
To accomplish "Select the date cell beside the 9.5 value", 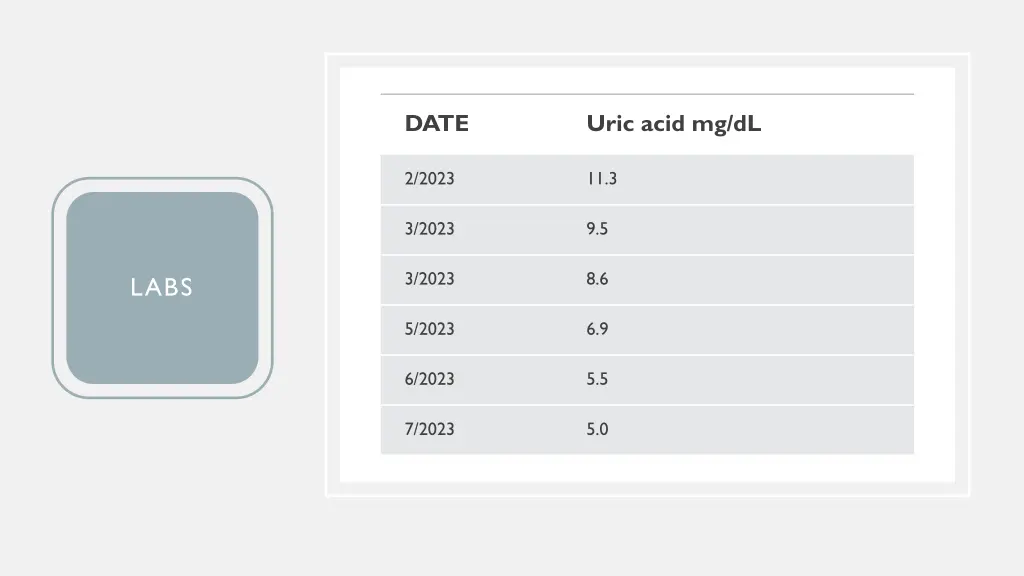I will pos(429,229).
